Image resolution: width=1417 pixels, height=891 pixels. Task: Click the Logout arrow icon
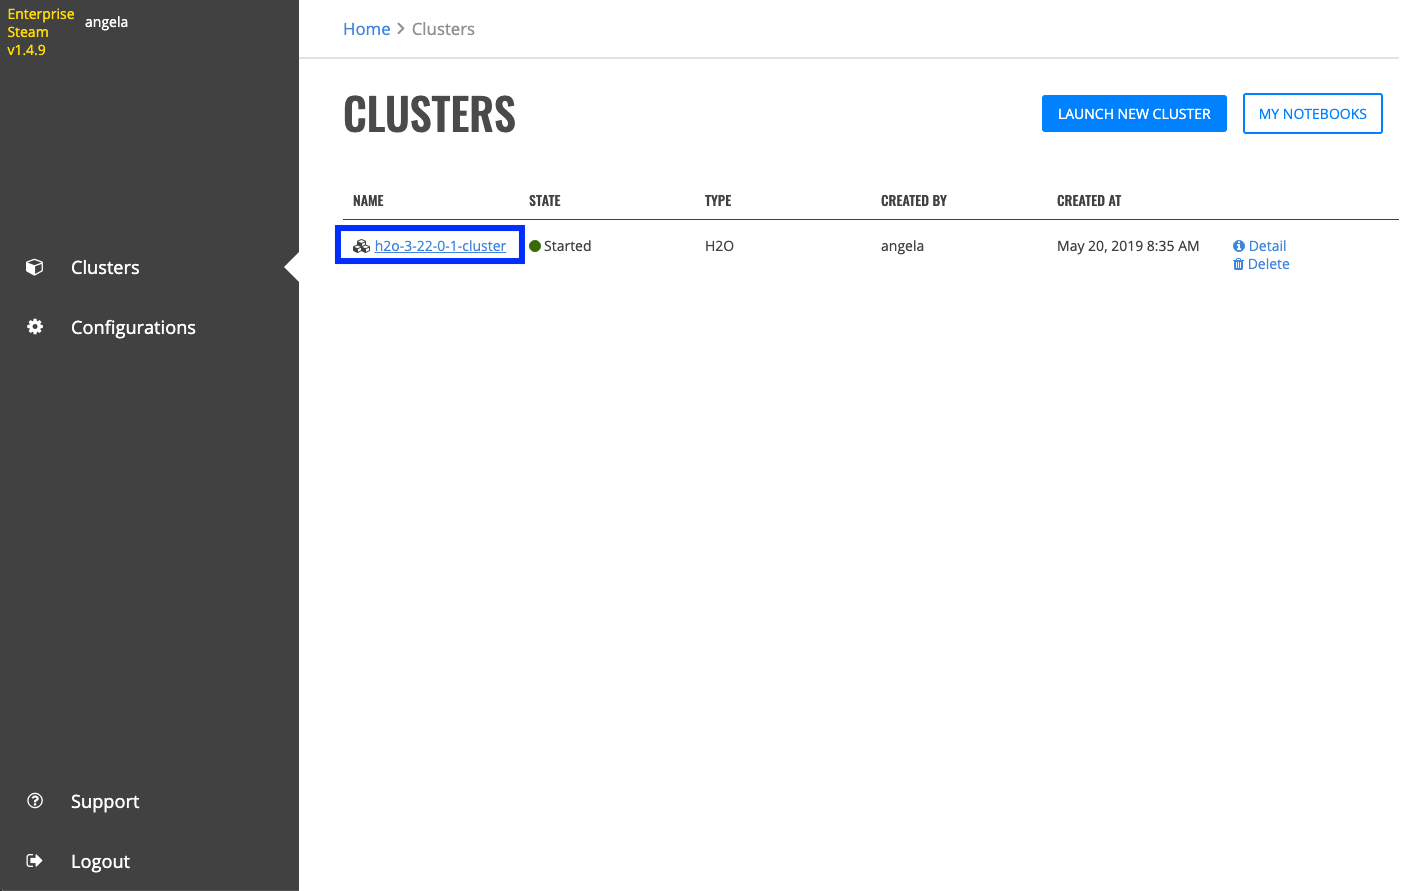click(35, 860)
